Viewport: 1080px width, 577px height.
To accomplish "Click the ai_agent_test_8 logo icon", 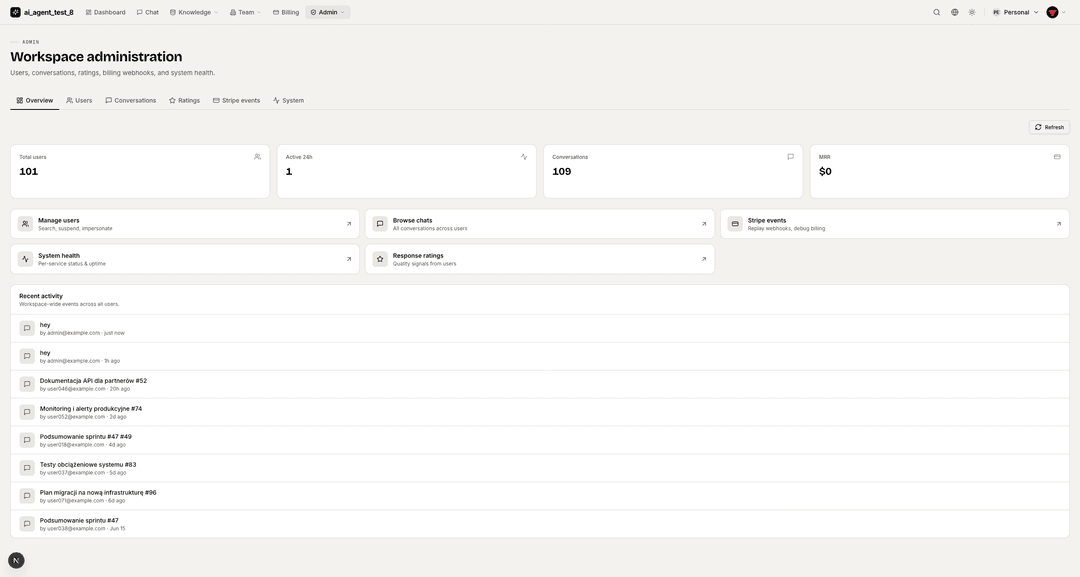I will 15,12.
